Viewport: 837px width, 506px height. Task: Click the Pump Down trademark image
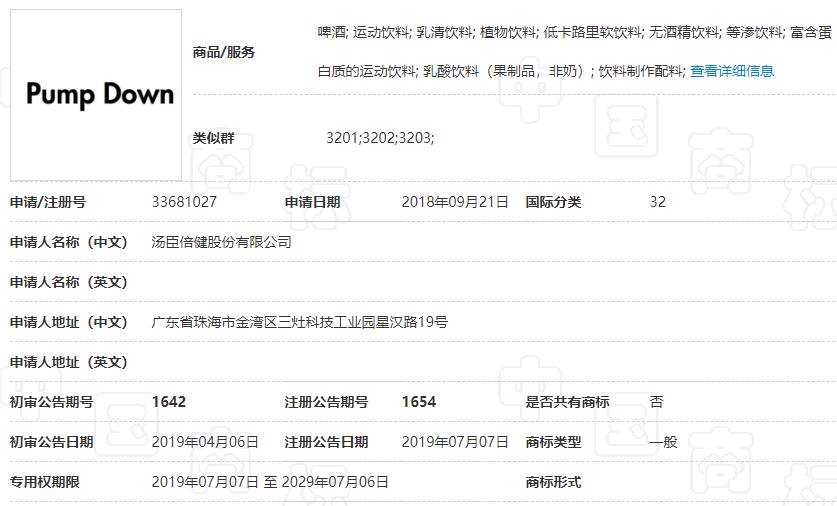click(x=96, y=95)
